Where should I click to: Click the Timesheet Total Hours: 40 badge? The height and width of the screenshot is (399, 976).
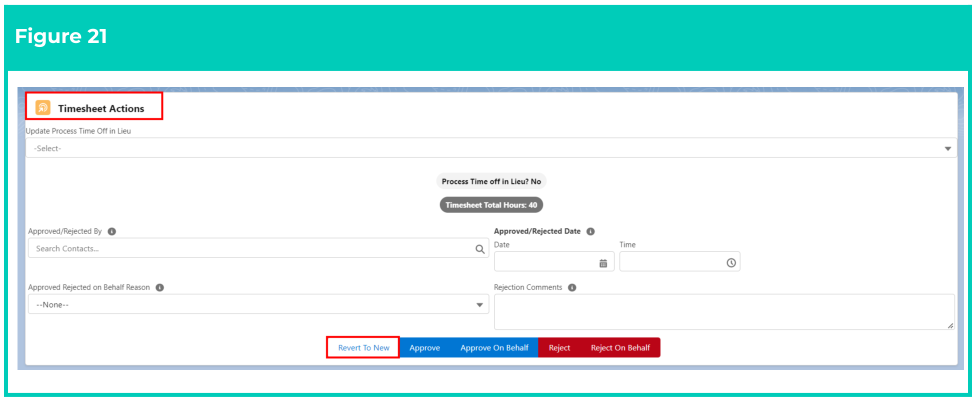[491, 205]
